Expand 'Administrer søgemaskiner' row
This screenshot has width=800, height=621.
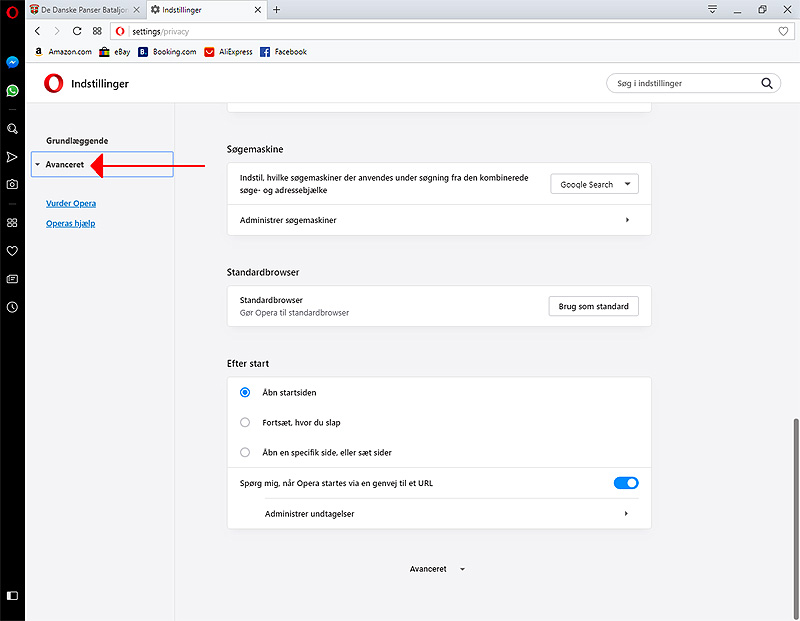click(439, 220)
